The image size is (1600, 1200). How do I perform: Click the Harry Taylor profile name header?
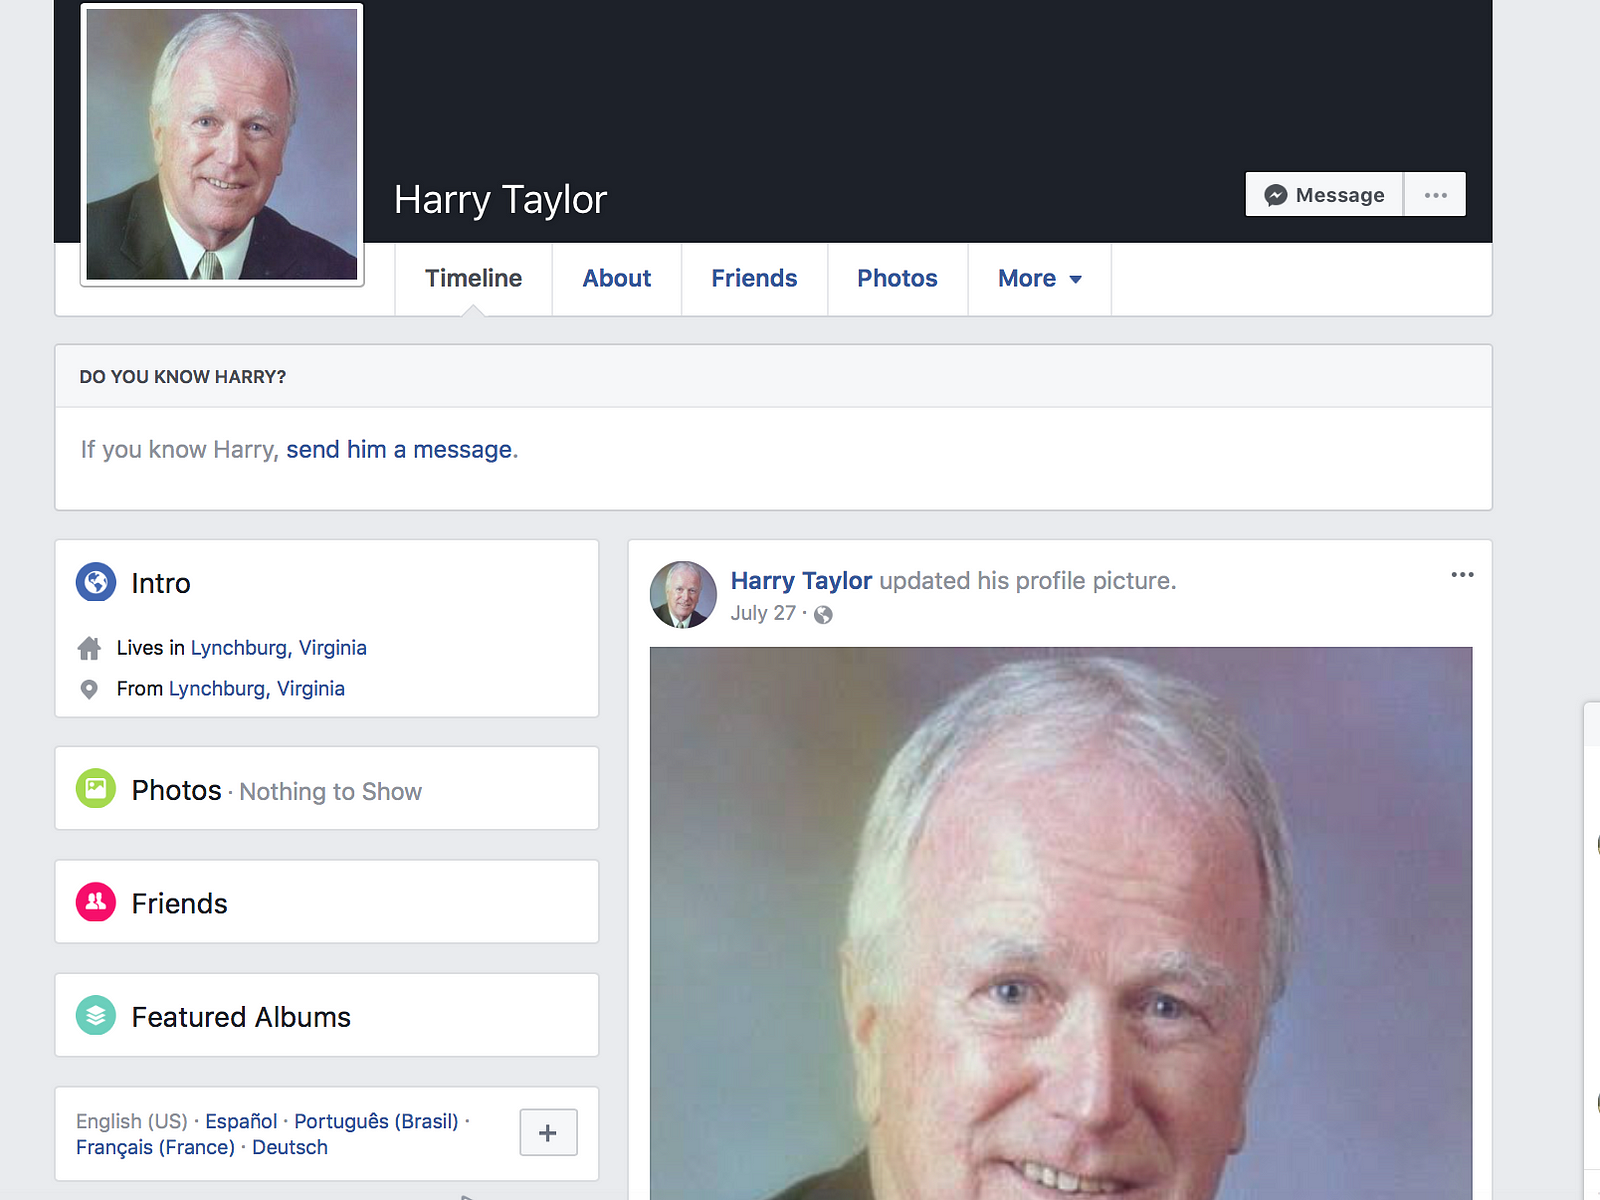tap(500, 200)
